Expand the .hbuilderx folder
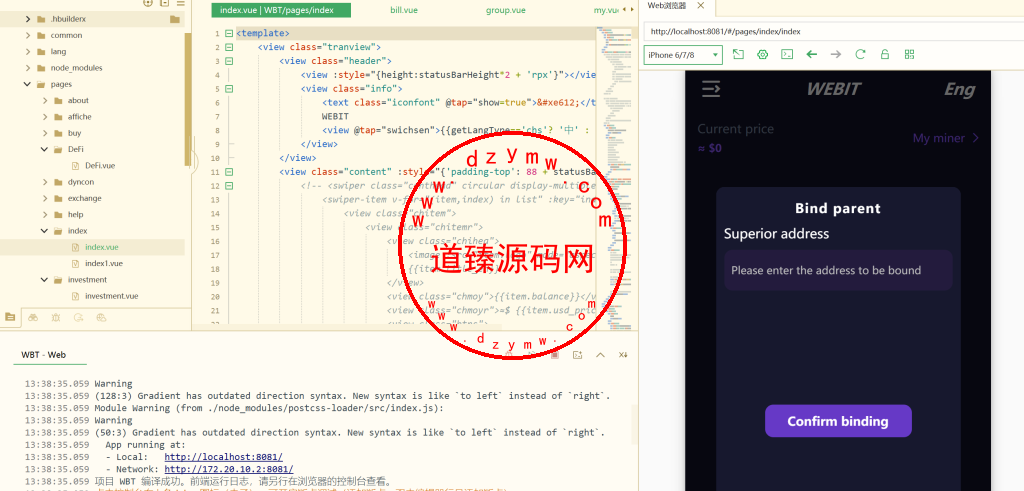 pos(27,19)
